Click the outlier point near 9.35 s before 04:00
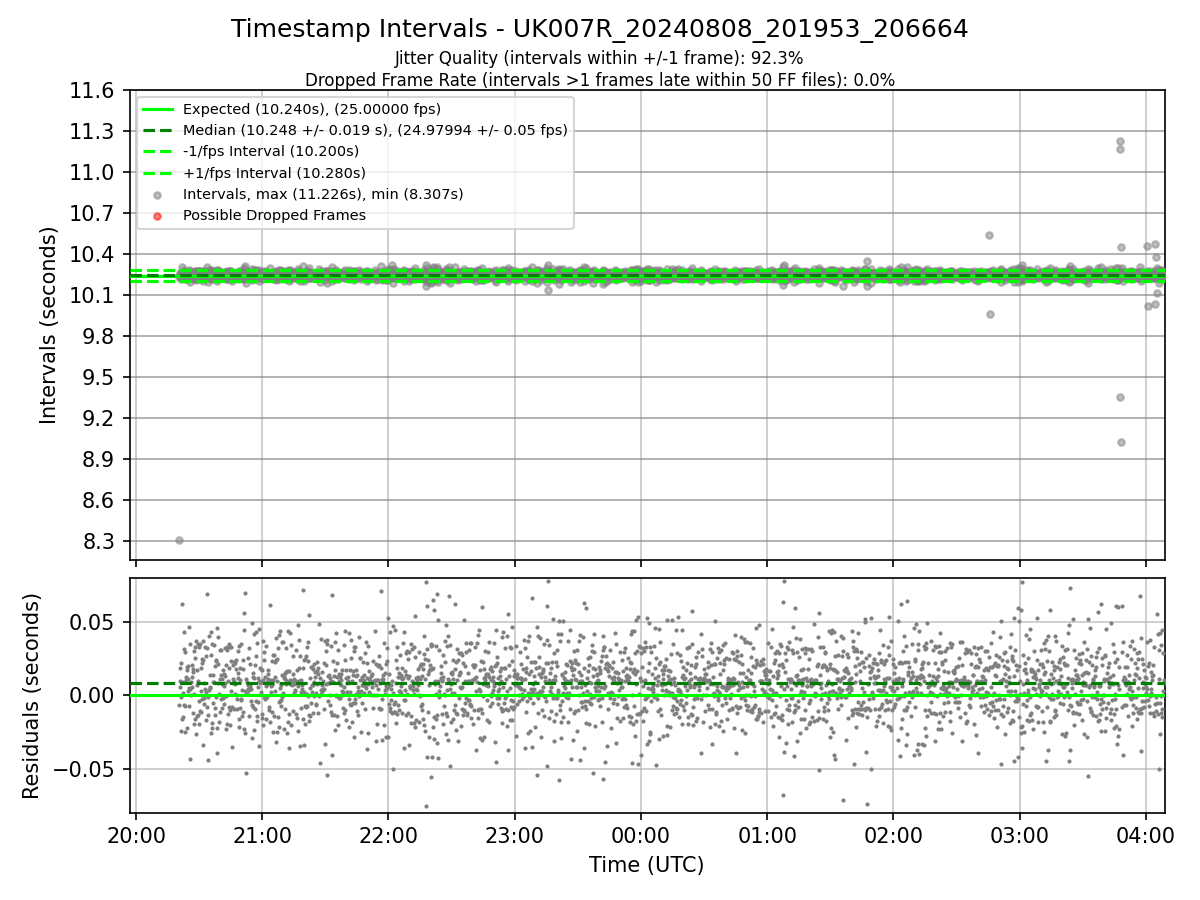 1120,397
